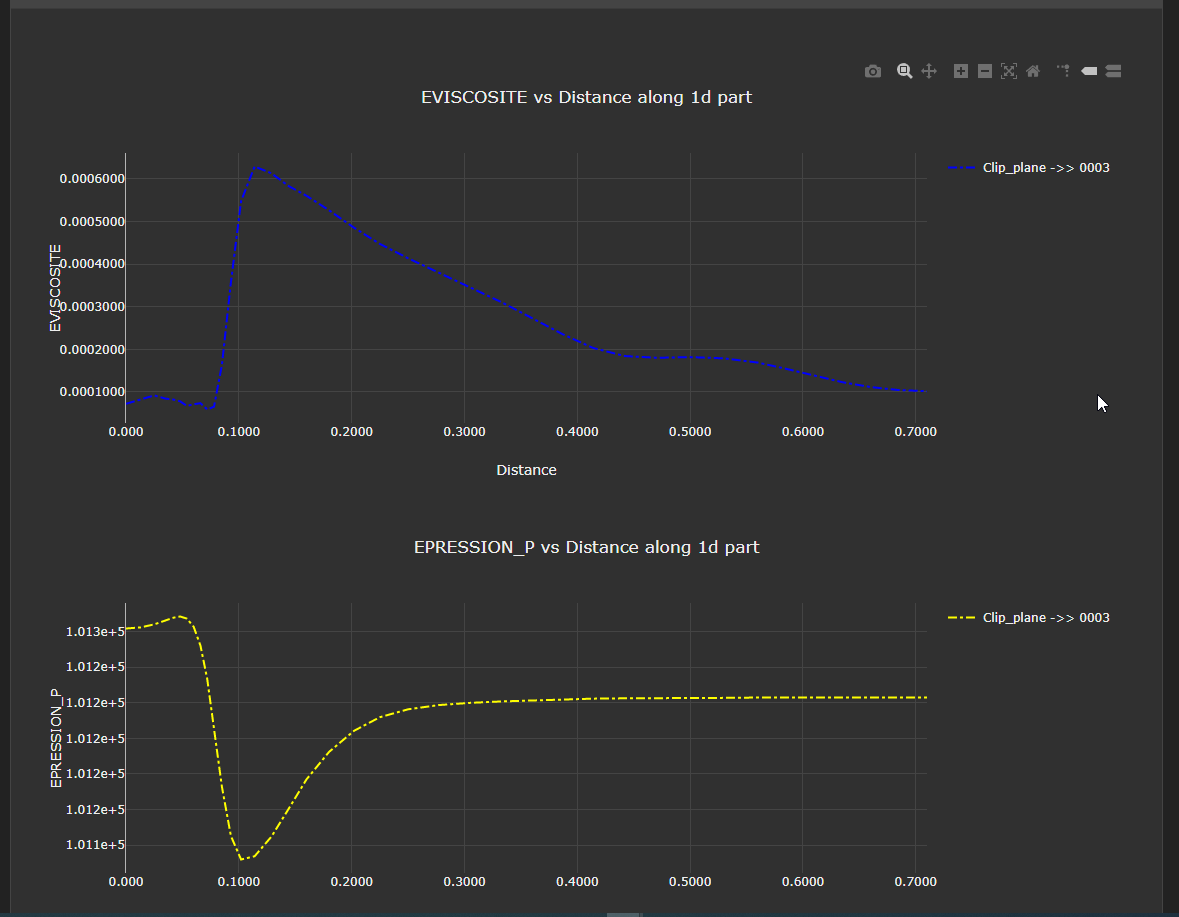
Task: Click the EVISCOSITE y-axis label
Action: click(x=56, y=288)
